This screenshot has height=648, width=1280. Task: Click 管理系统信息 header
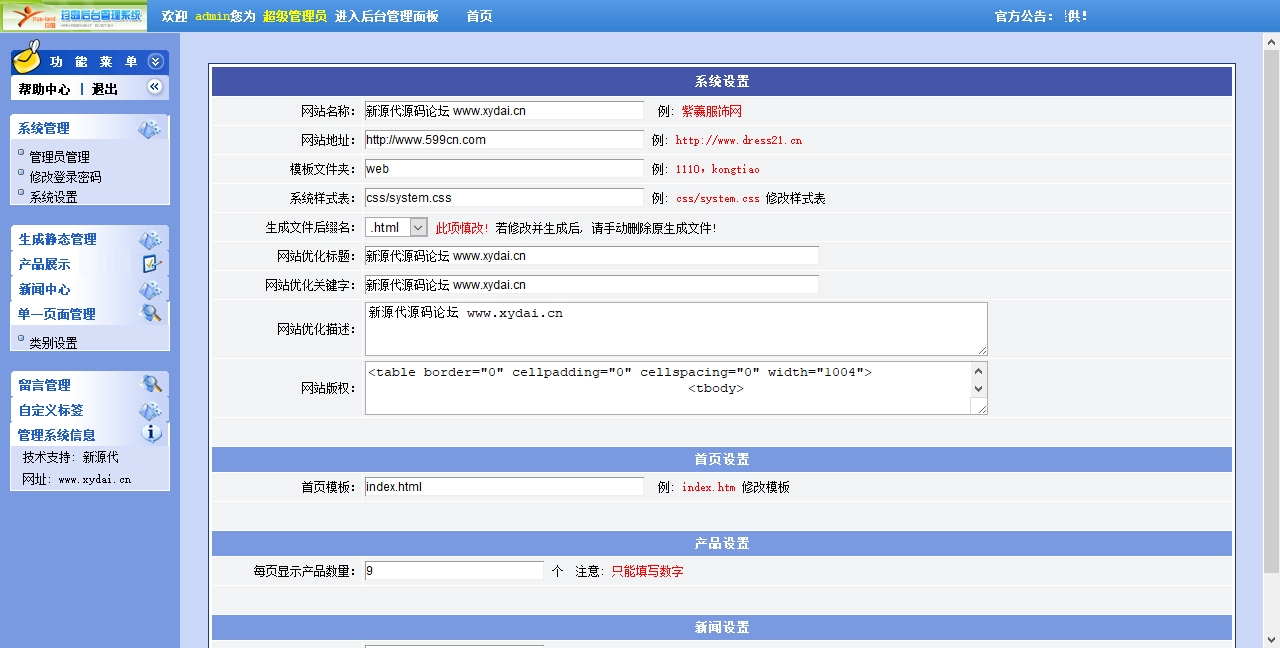56,436
